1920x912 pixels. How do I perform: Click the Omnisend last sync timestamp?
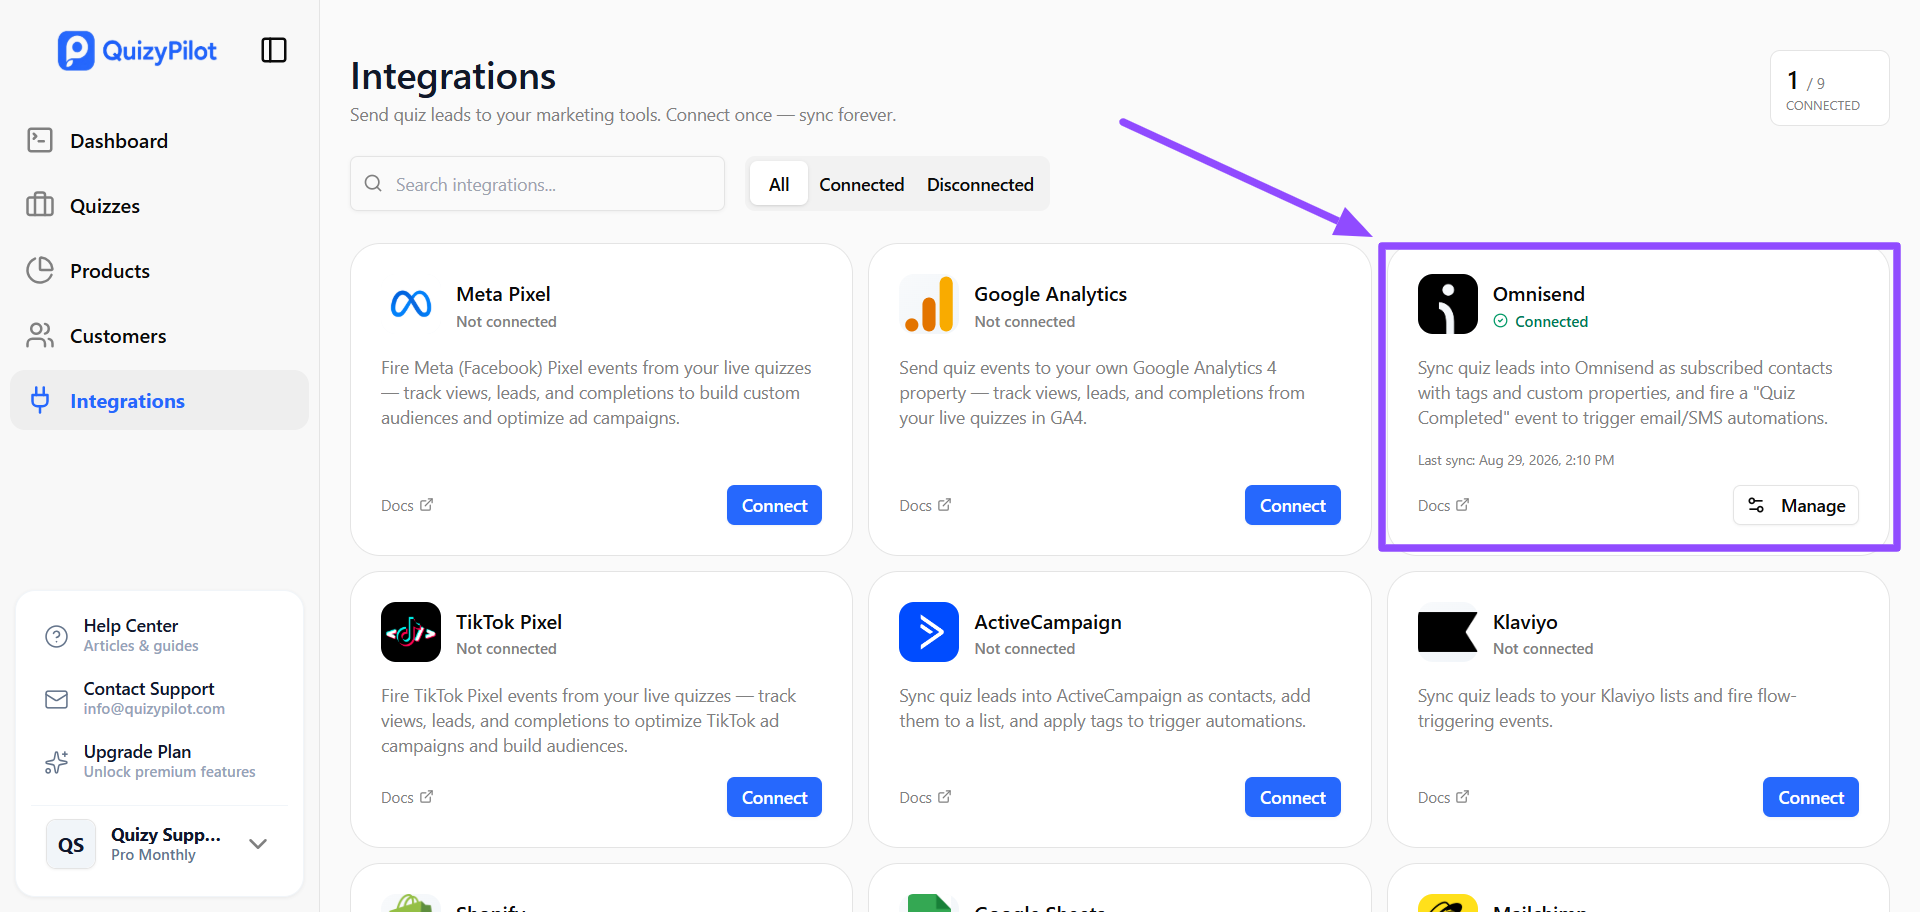[x=1515, y=460]
